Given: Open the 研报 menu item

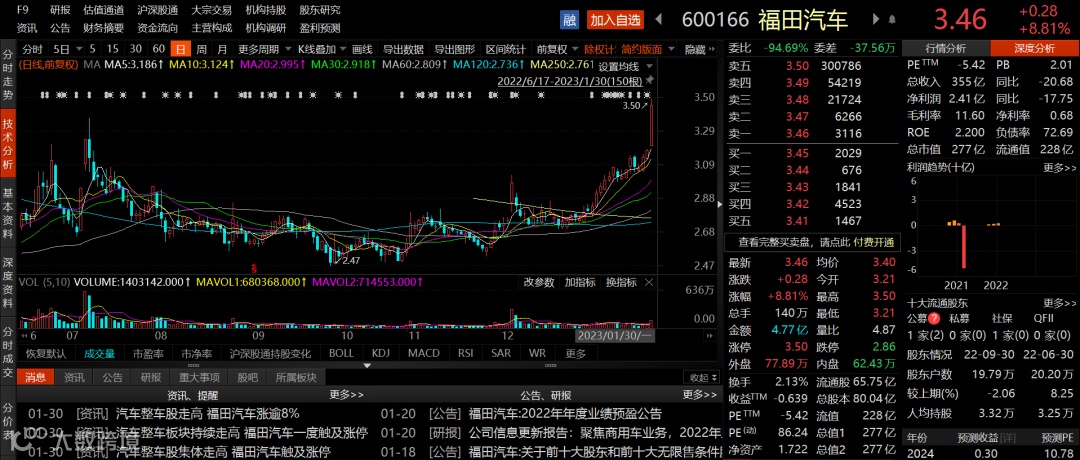Looking at the screenshot, I should click(60, 10).
